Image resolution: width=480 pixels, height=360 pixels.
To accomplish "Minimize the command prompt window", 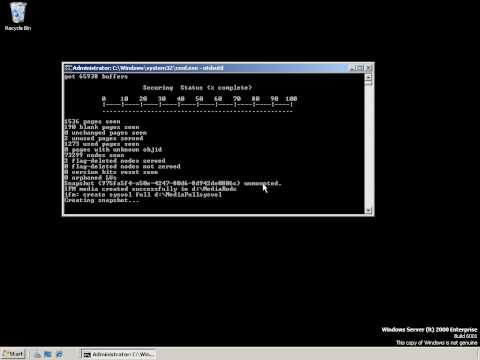I will pyautogui.click(x=352, y=68).
